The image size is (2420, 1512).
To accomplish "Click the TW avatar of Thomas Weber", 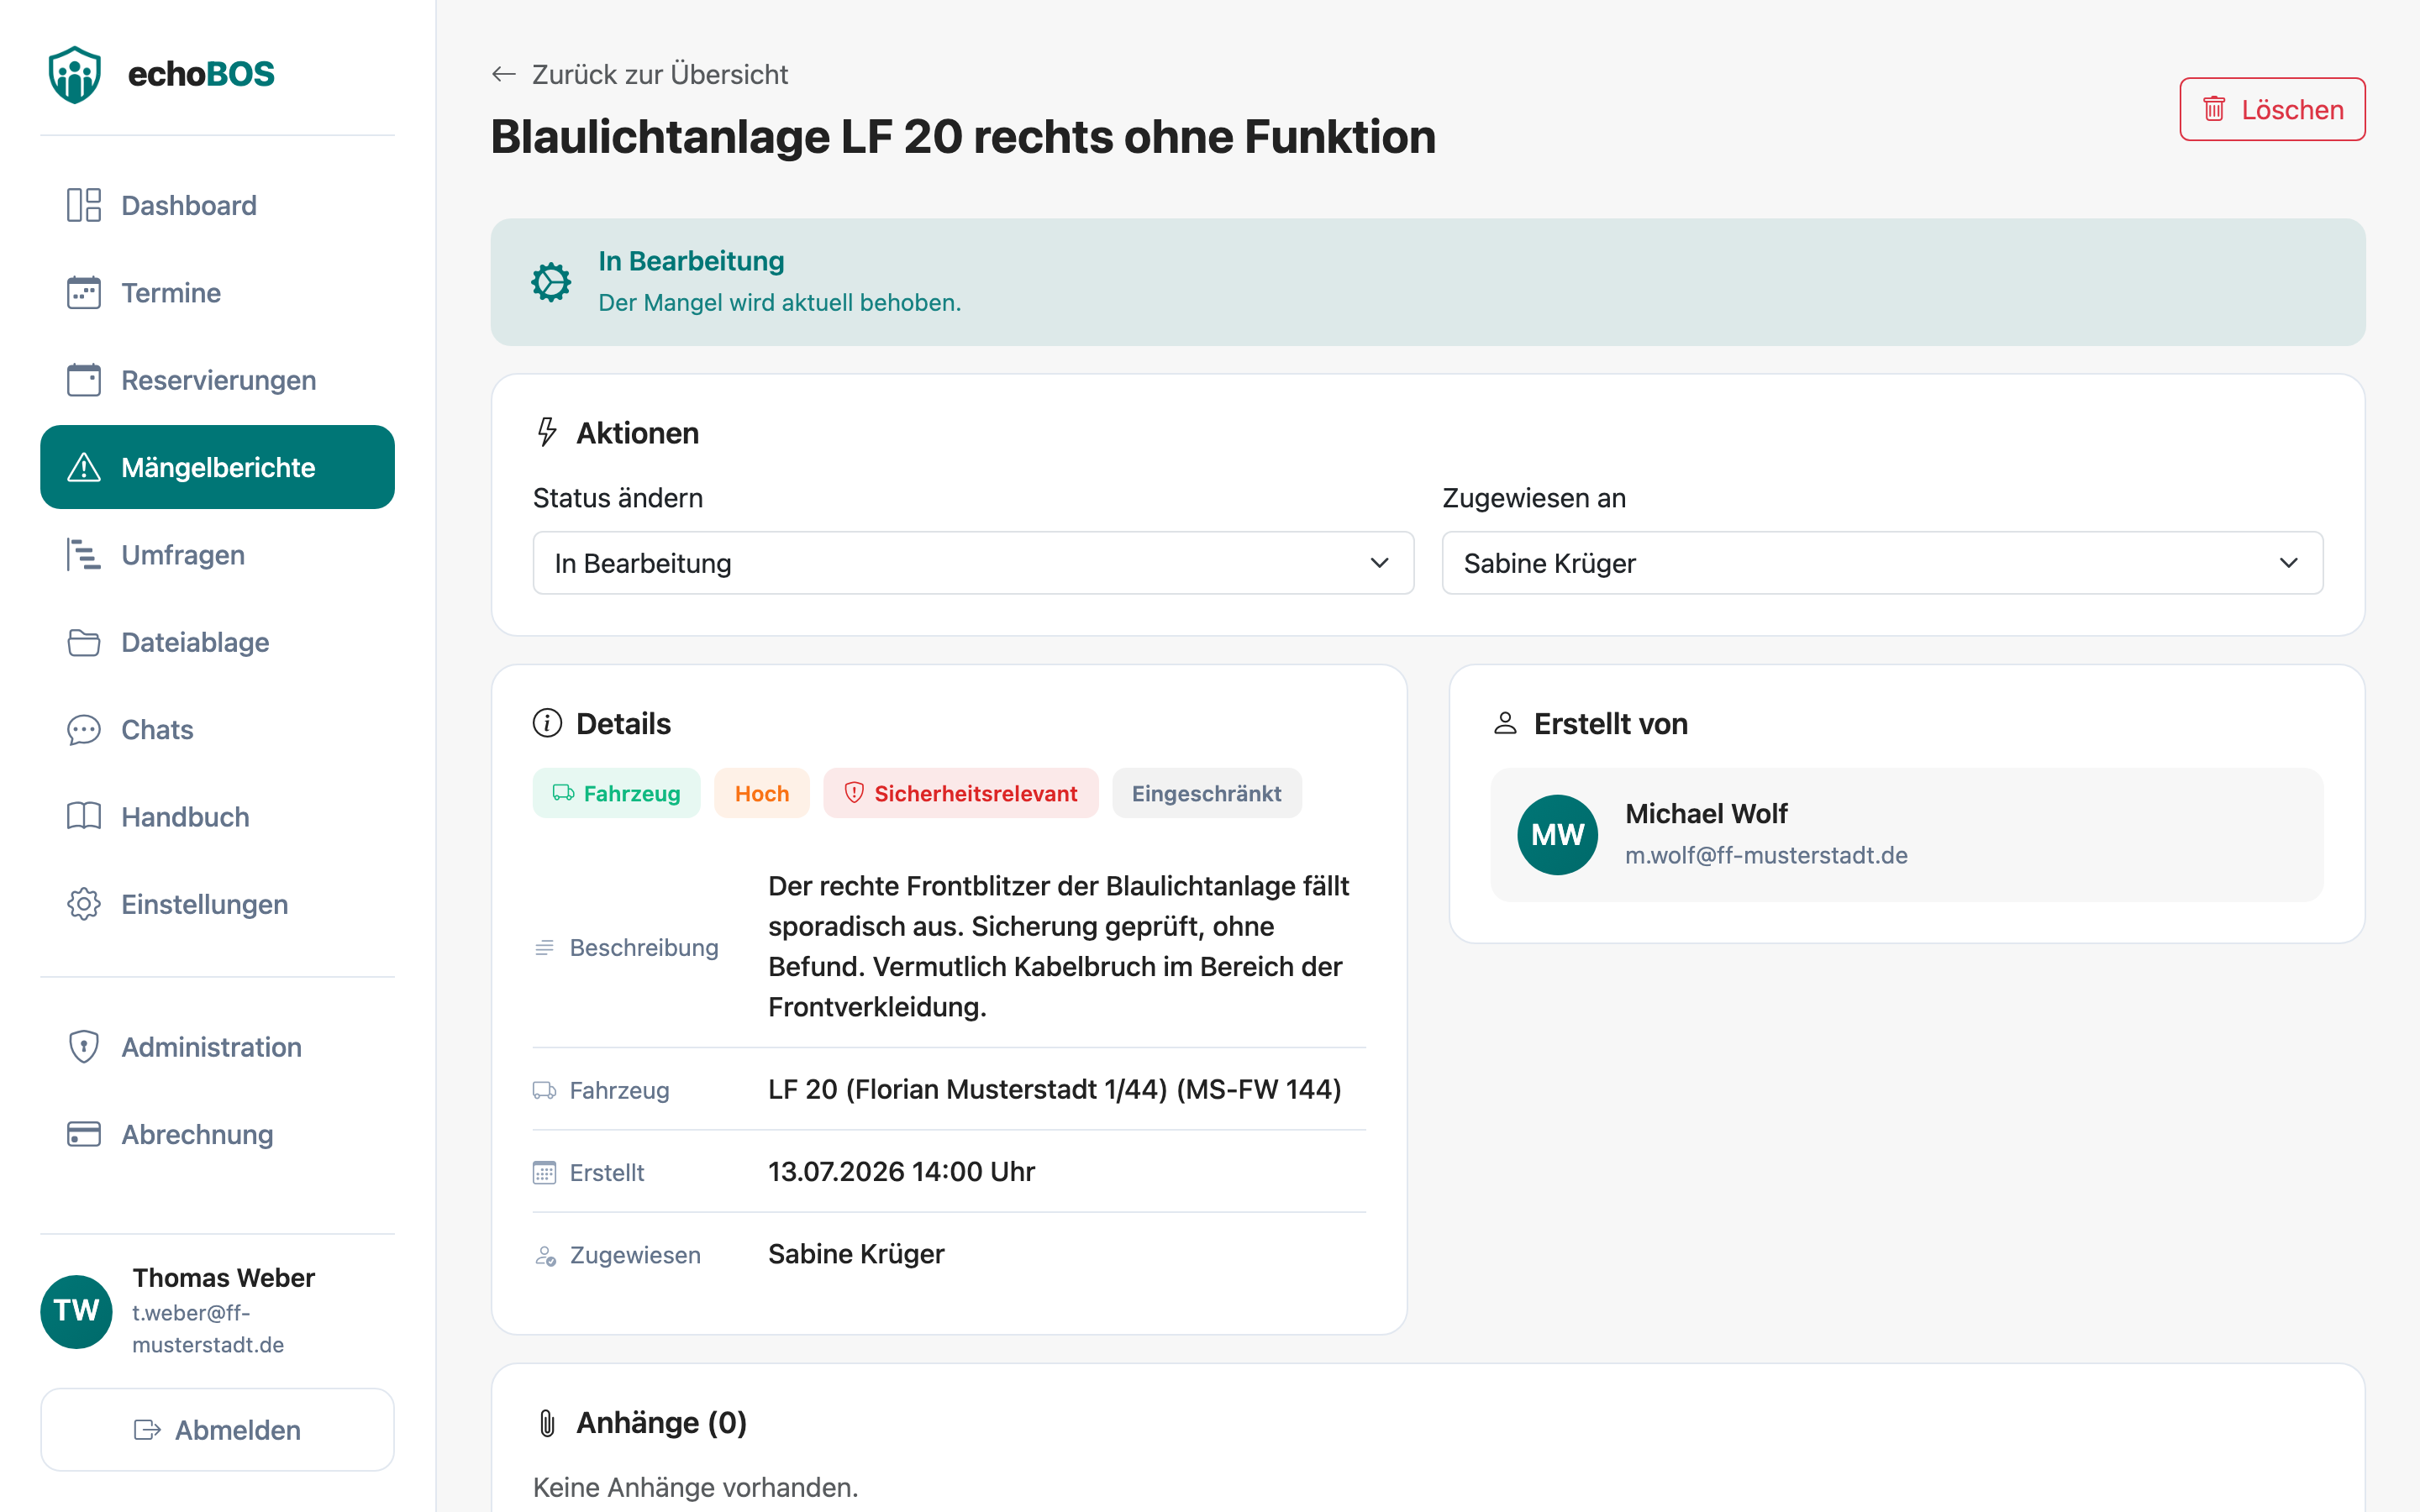I will (76, 1311).
